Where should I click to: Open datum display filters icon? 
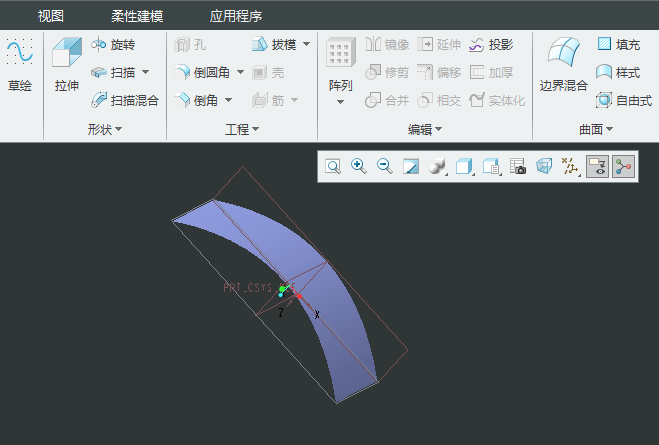[570, 166]
